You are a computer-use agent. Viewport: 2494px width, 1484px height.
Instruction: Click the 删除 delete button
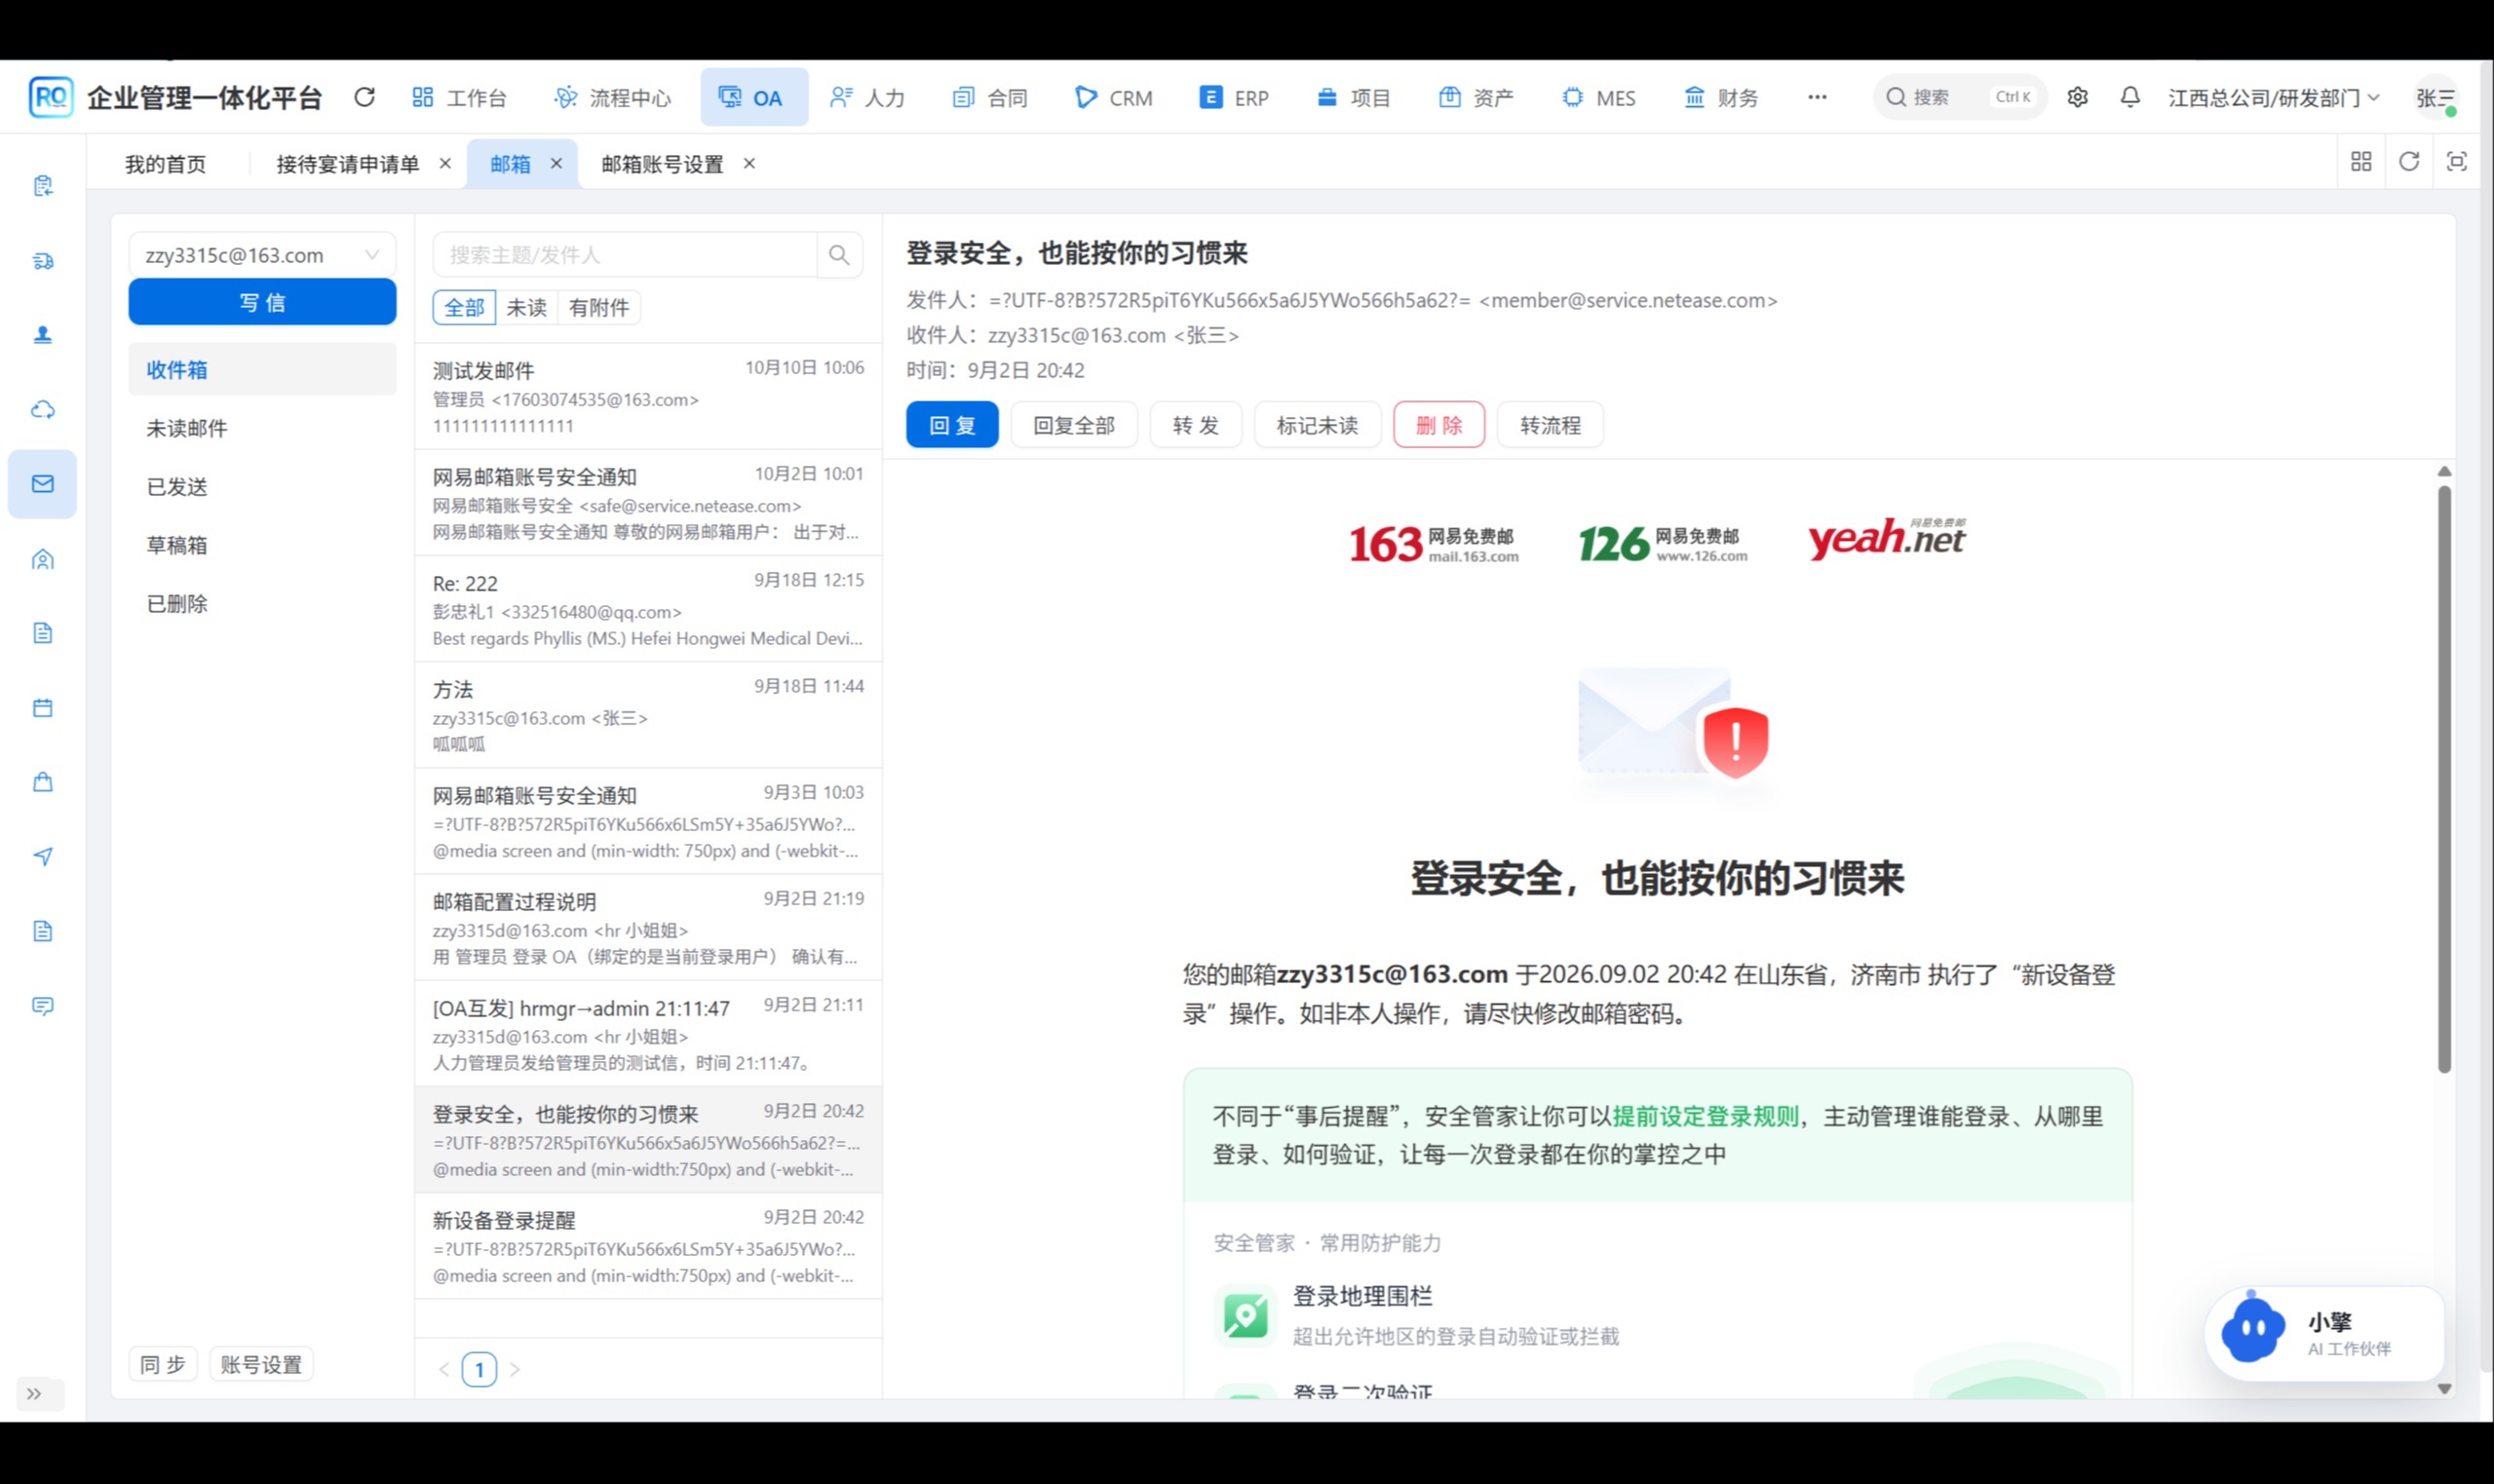click(x=1439, y=425)
